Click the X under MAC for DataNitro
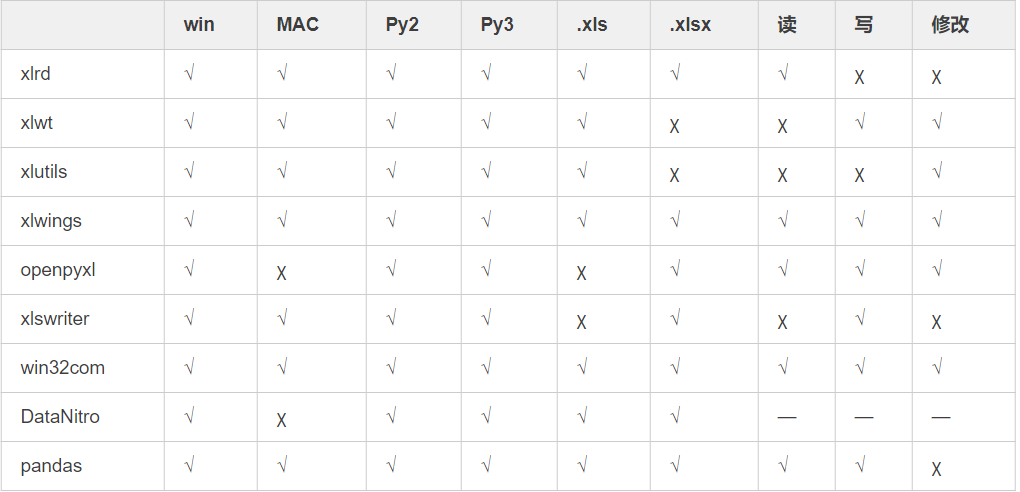The image size is (1020, 492). 282,420
